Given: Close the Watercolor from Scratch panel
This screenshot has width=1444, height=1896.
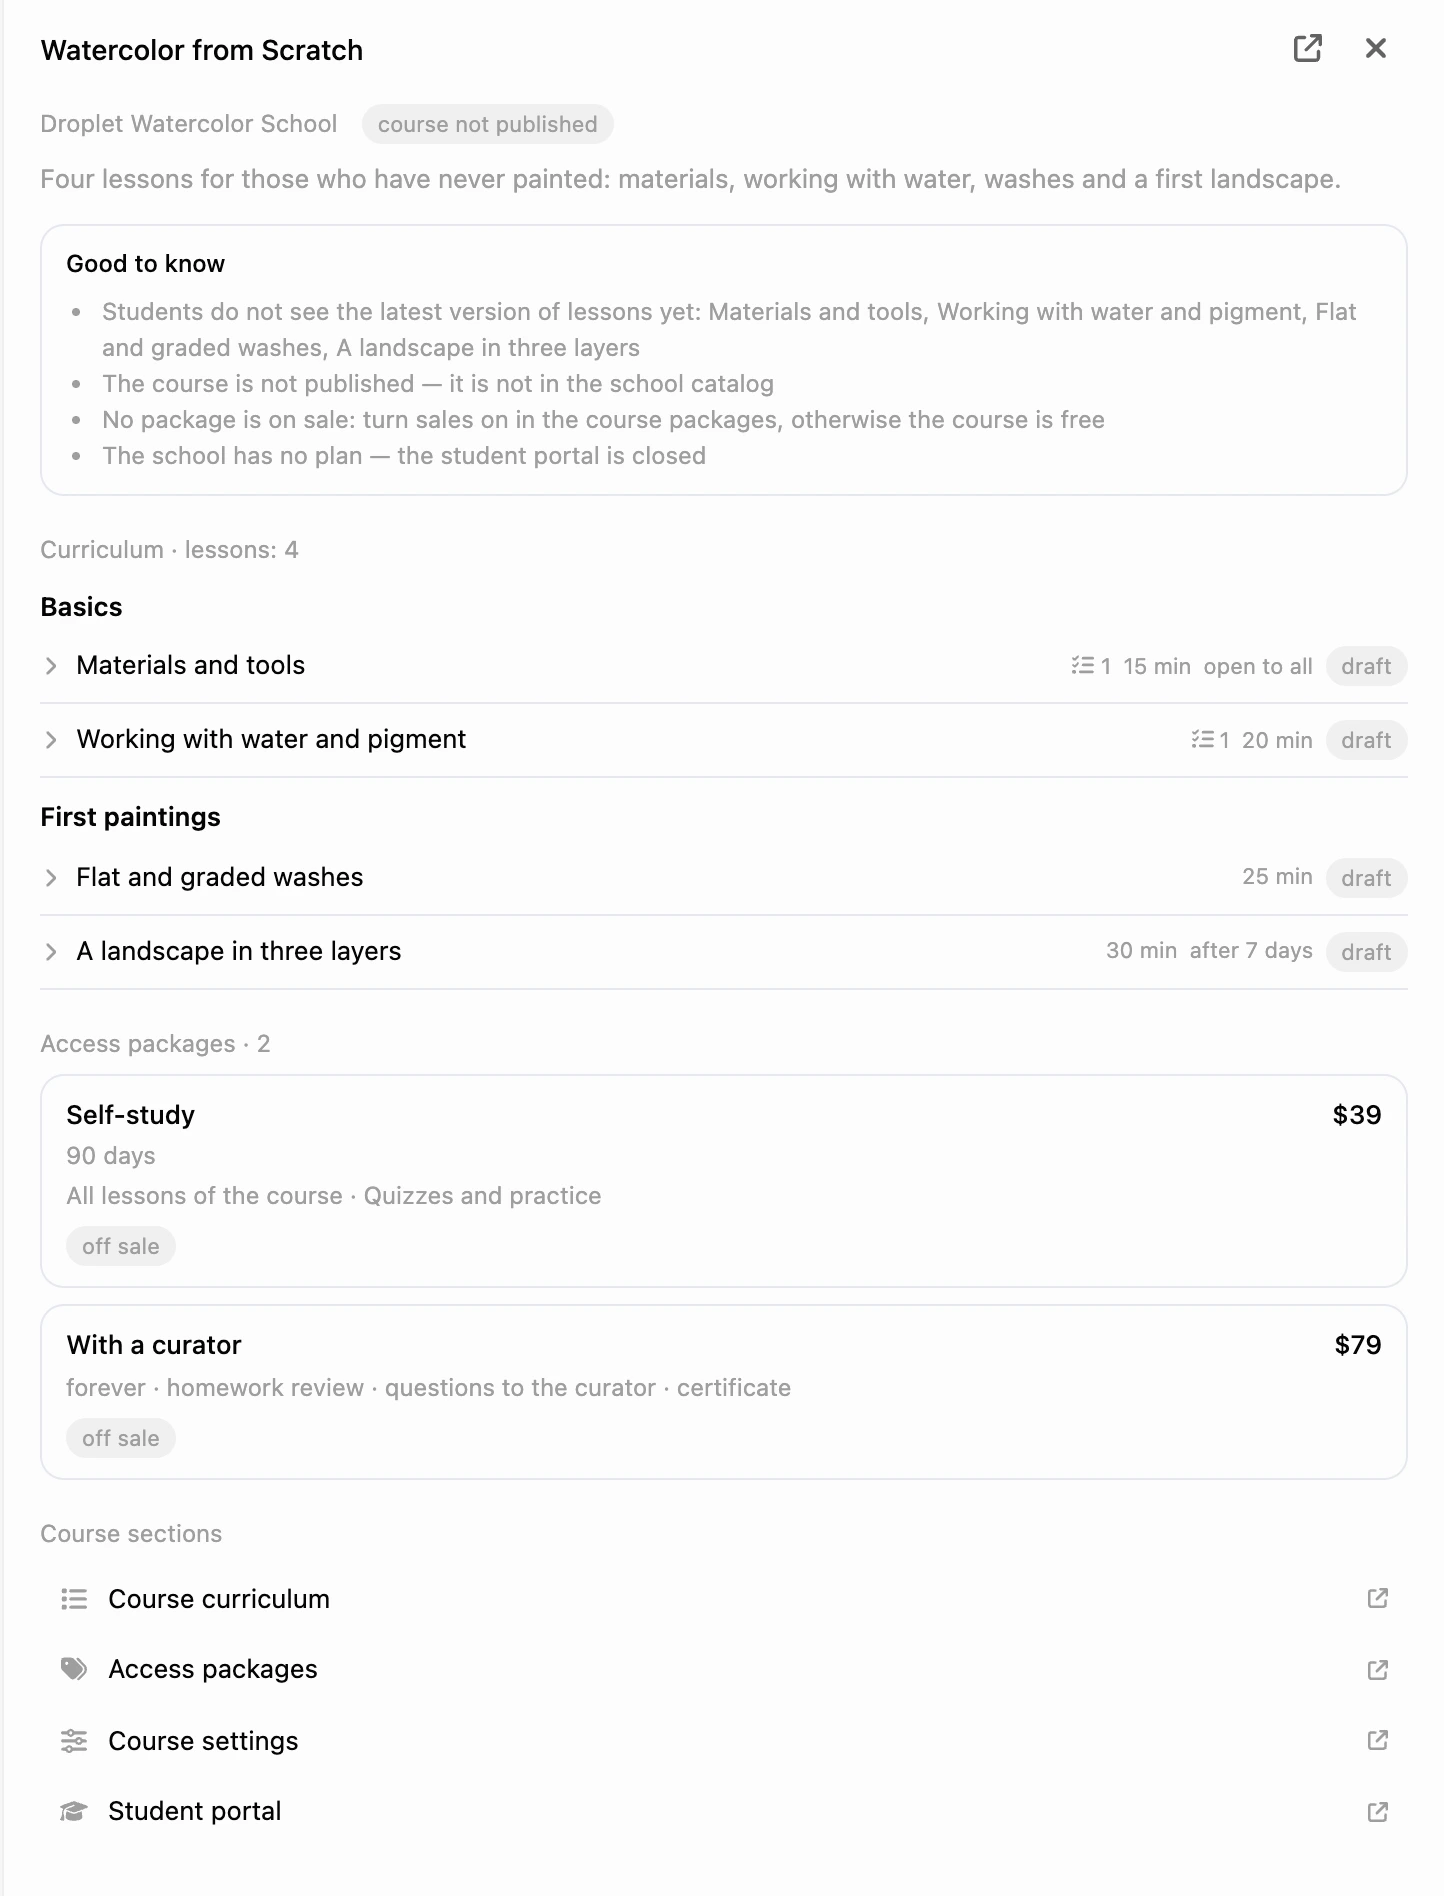Looking at the screenshot, I should [x=1376, y=48].
